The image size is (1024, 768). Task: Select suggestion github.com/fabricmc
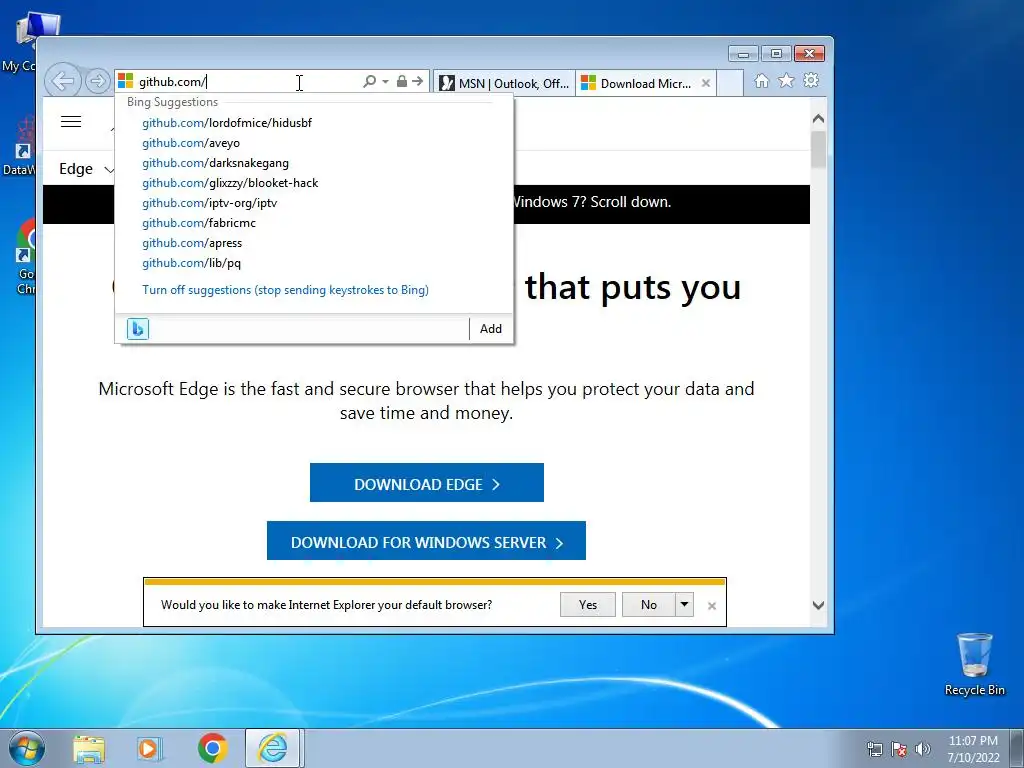coord(199,223)
